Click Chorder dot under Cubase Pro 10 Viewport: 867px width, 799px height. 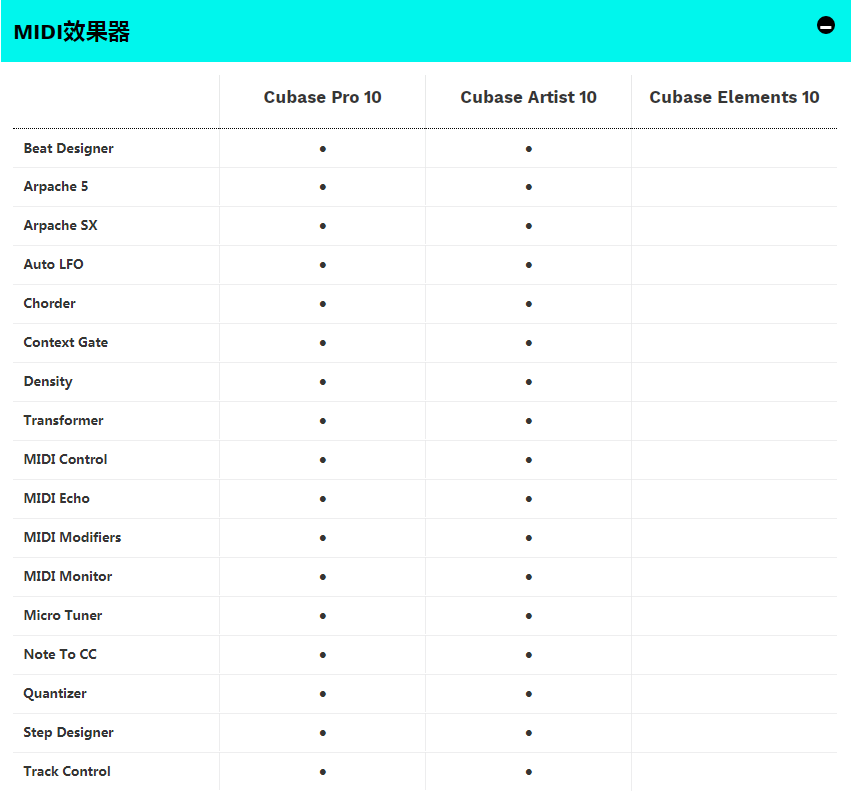click(x=323, y=304)
